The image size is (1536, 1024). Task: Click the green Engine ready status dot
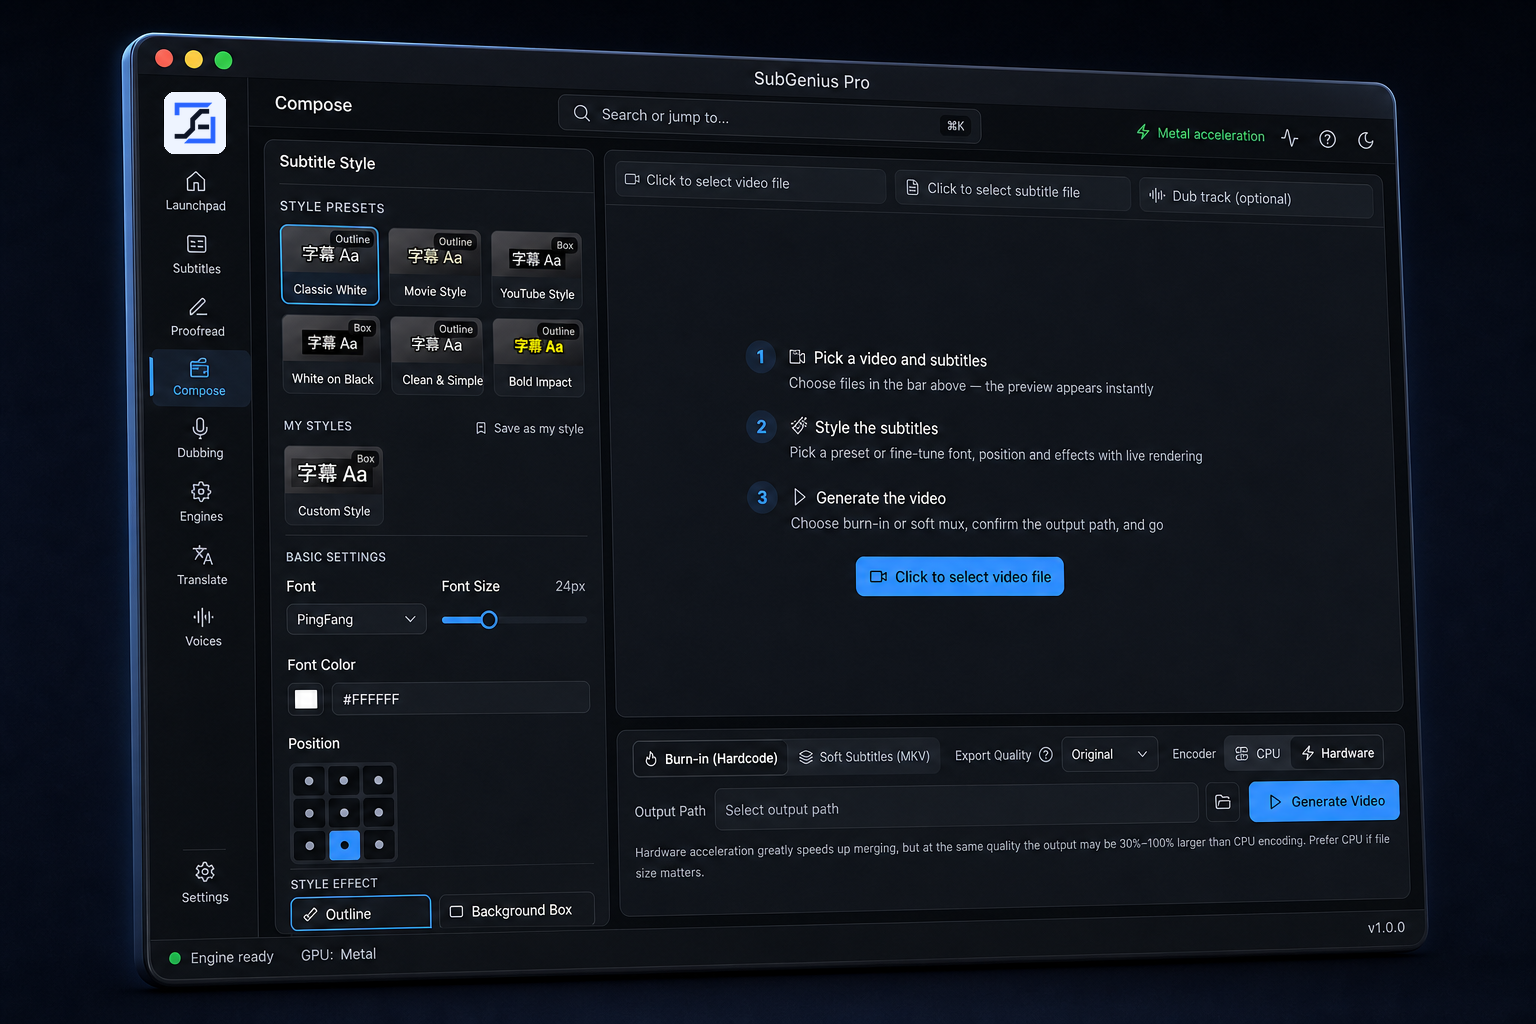[175, 958]
